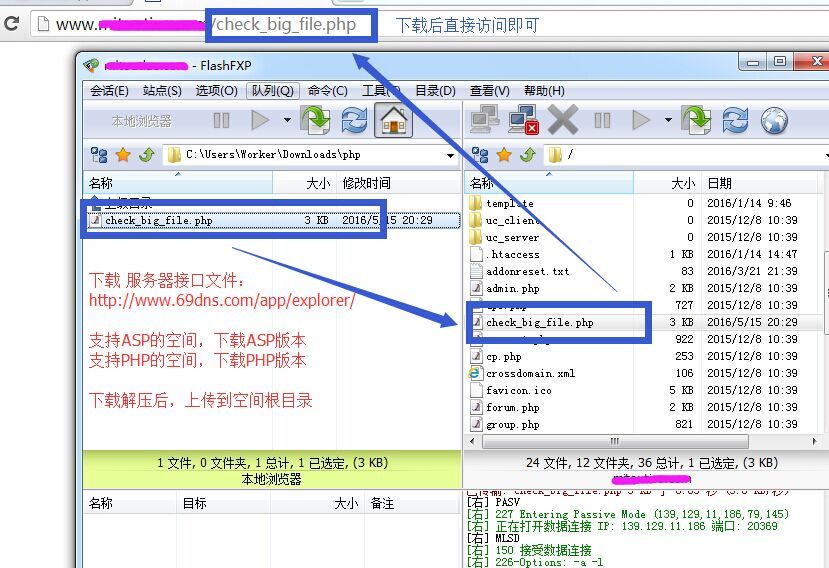This screenshot has width=829, height=568.
Task: Open the 站点(S) menu
Action: (162, 91)
